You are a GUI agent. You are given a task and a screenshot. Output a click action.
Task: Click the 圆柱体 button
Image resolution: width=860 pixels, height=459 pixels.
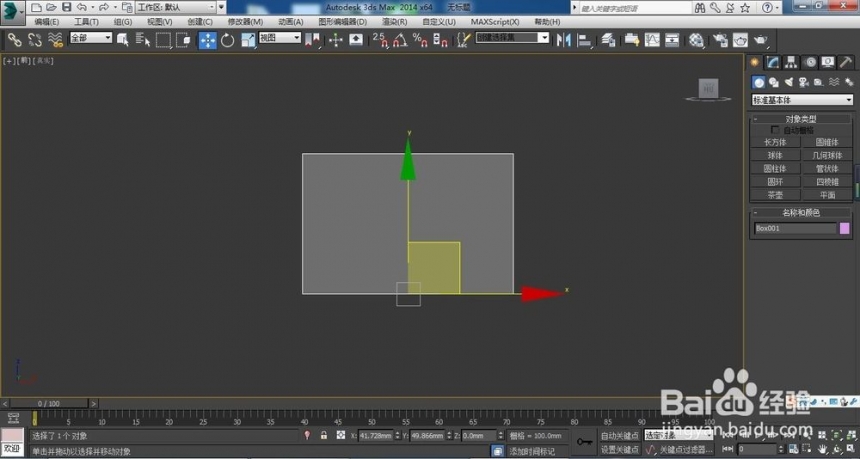775,168
